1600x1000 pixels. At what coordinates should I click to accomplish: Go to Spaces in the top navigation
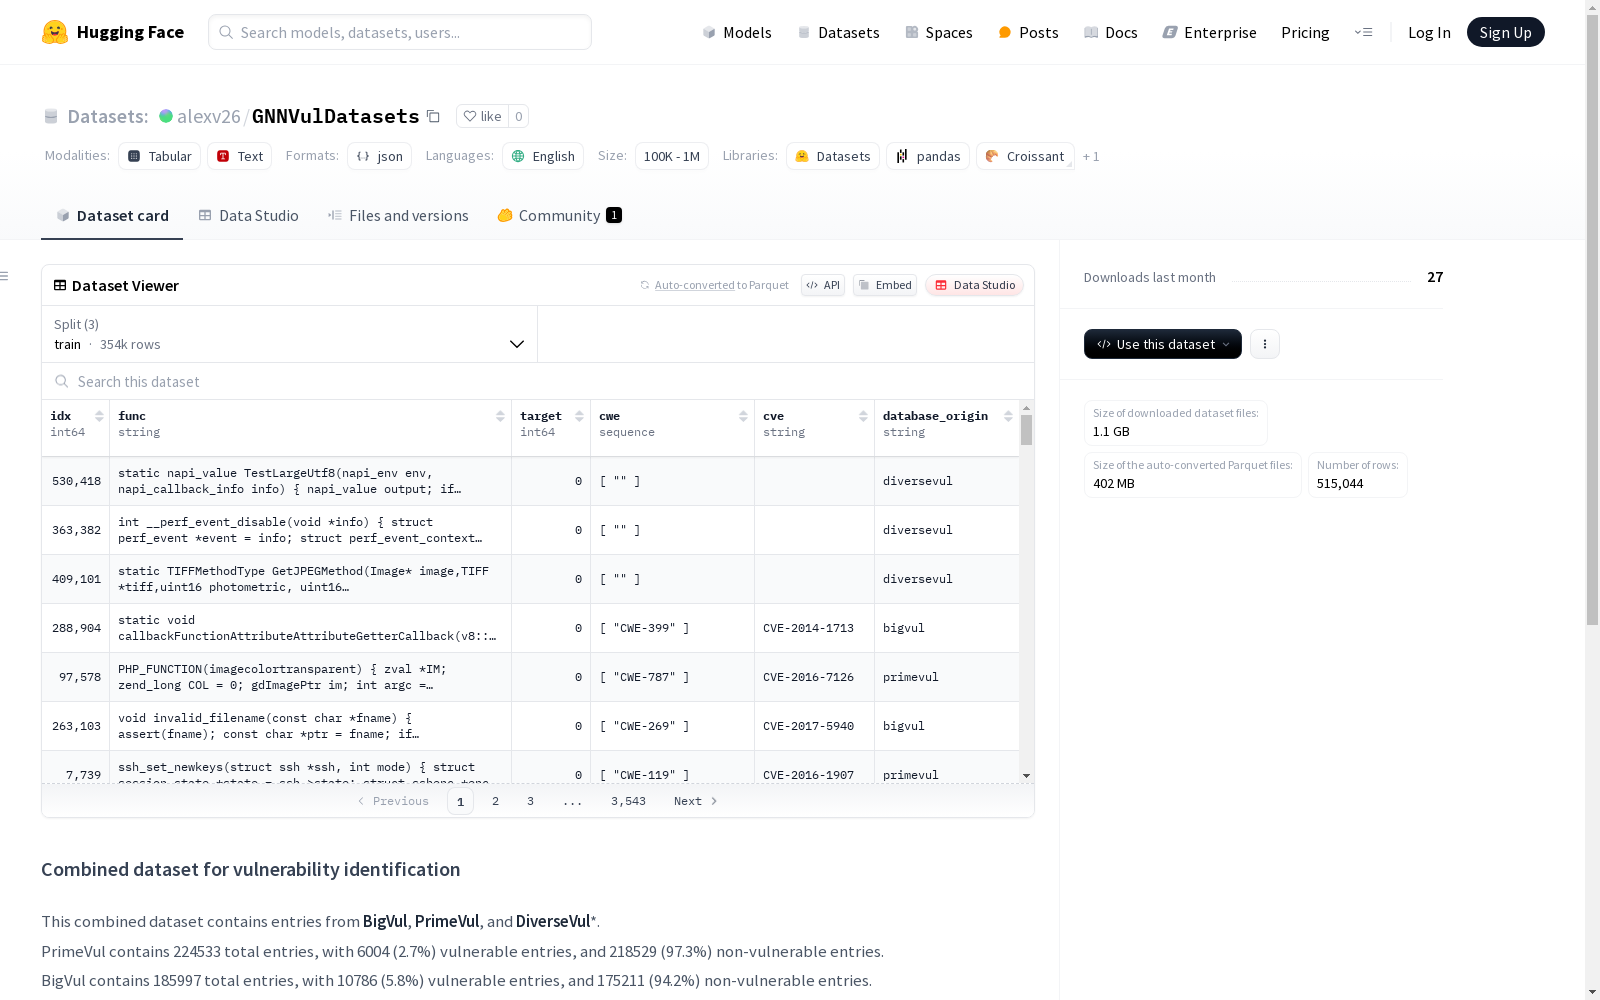[x=939, y=32]
